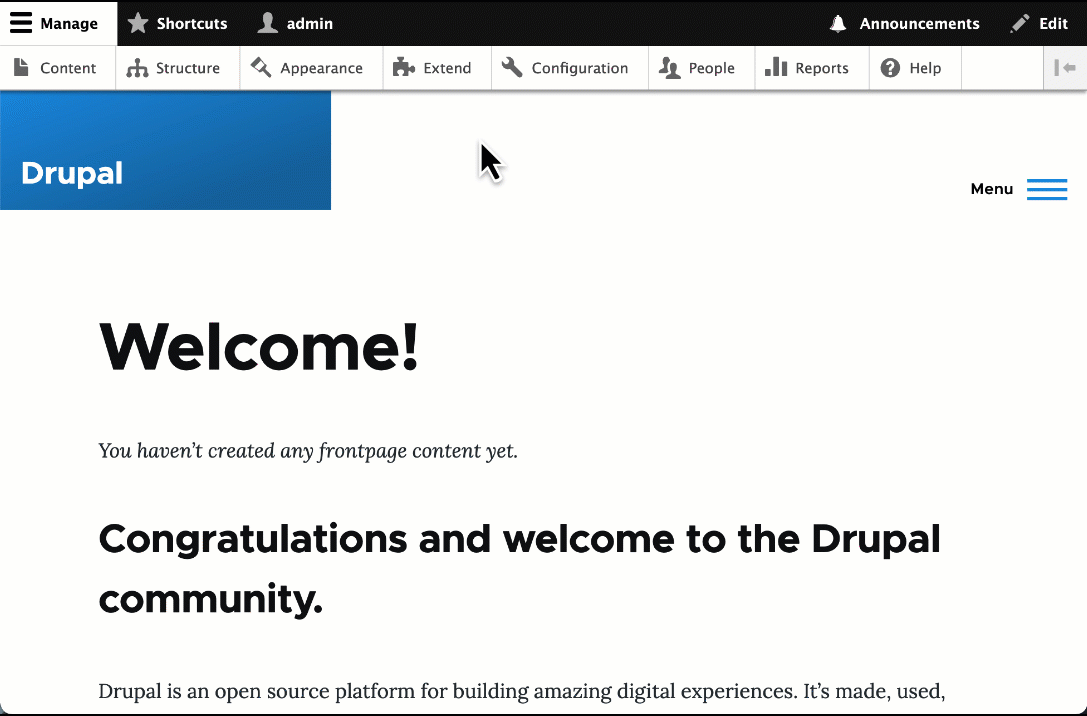
Task: Open the Extend admin menu
Action: click(437, 68)
